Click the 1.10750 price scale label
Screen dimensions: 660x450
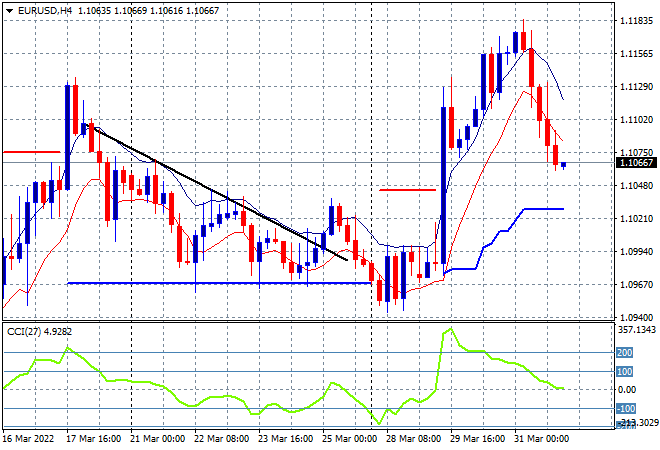(x=636, y=152)
